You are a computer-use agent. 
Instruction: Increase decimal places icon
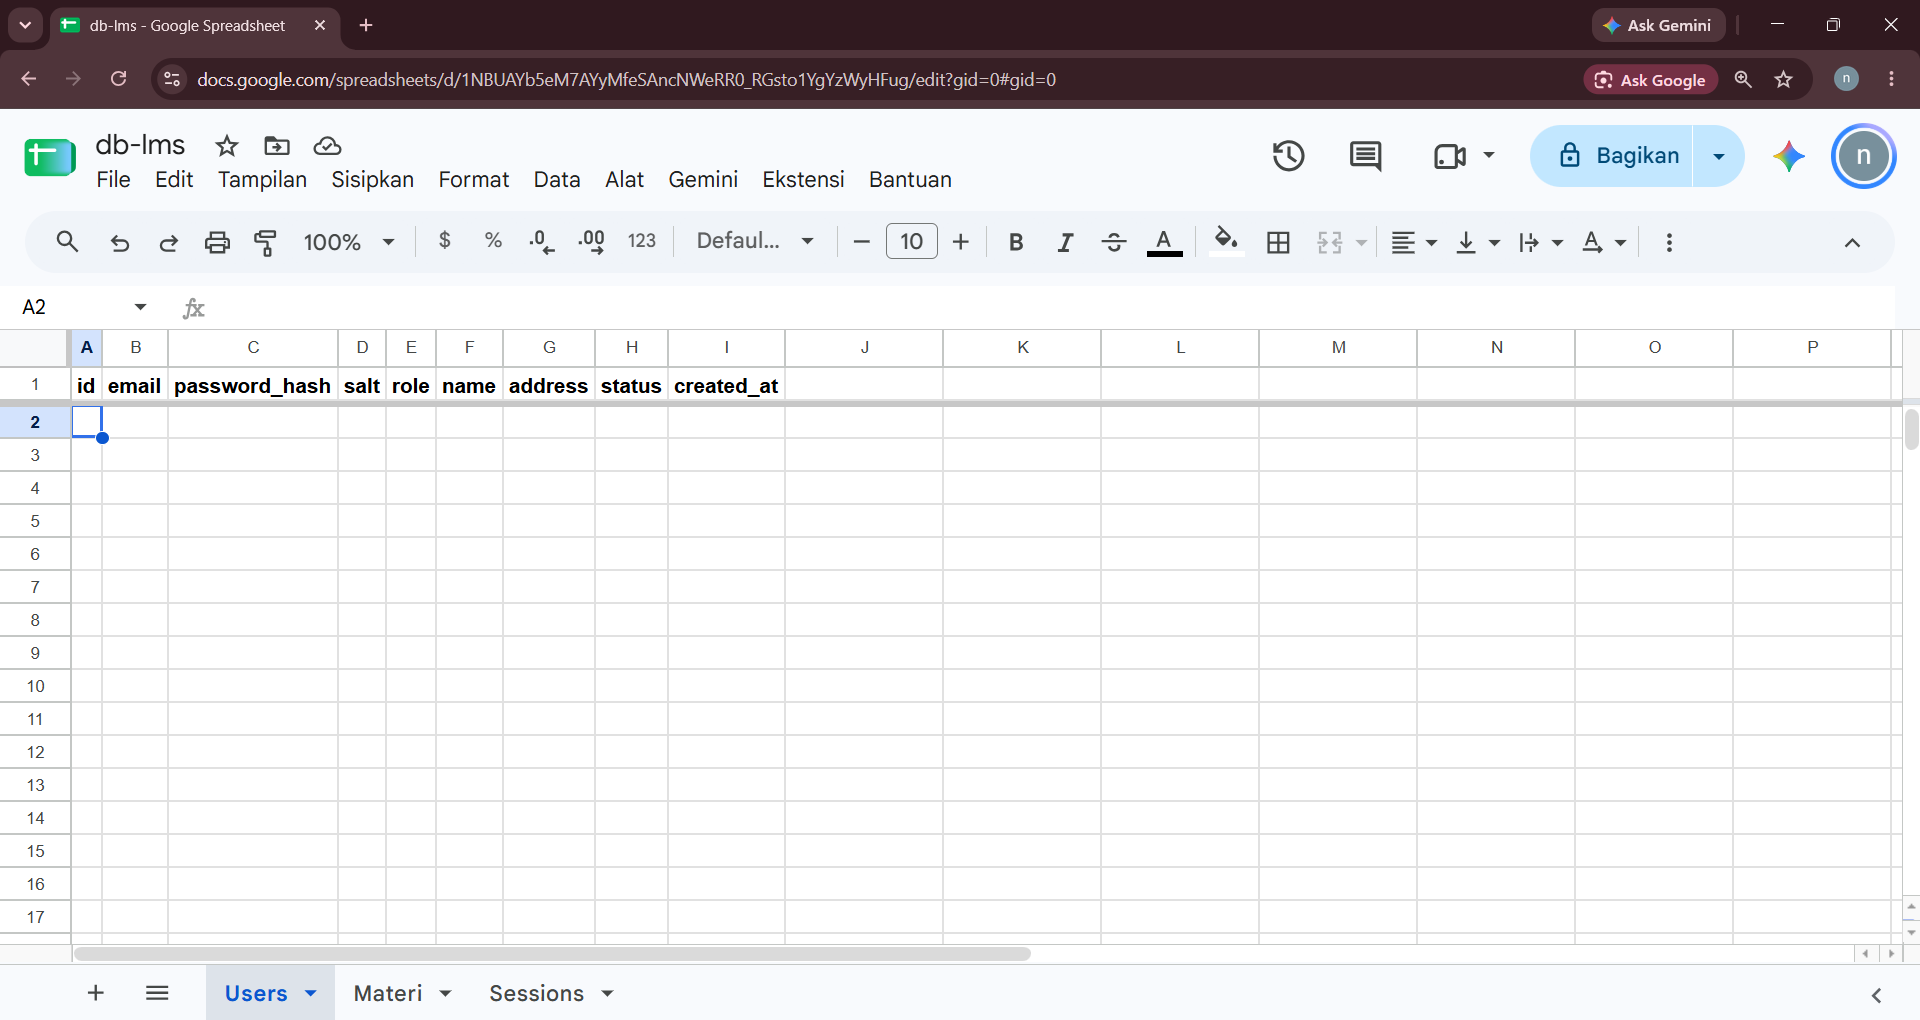(591, 242)
